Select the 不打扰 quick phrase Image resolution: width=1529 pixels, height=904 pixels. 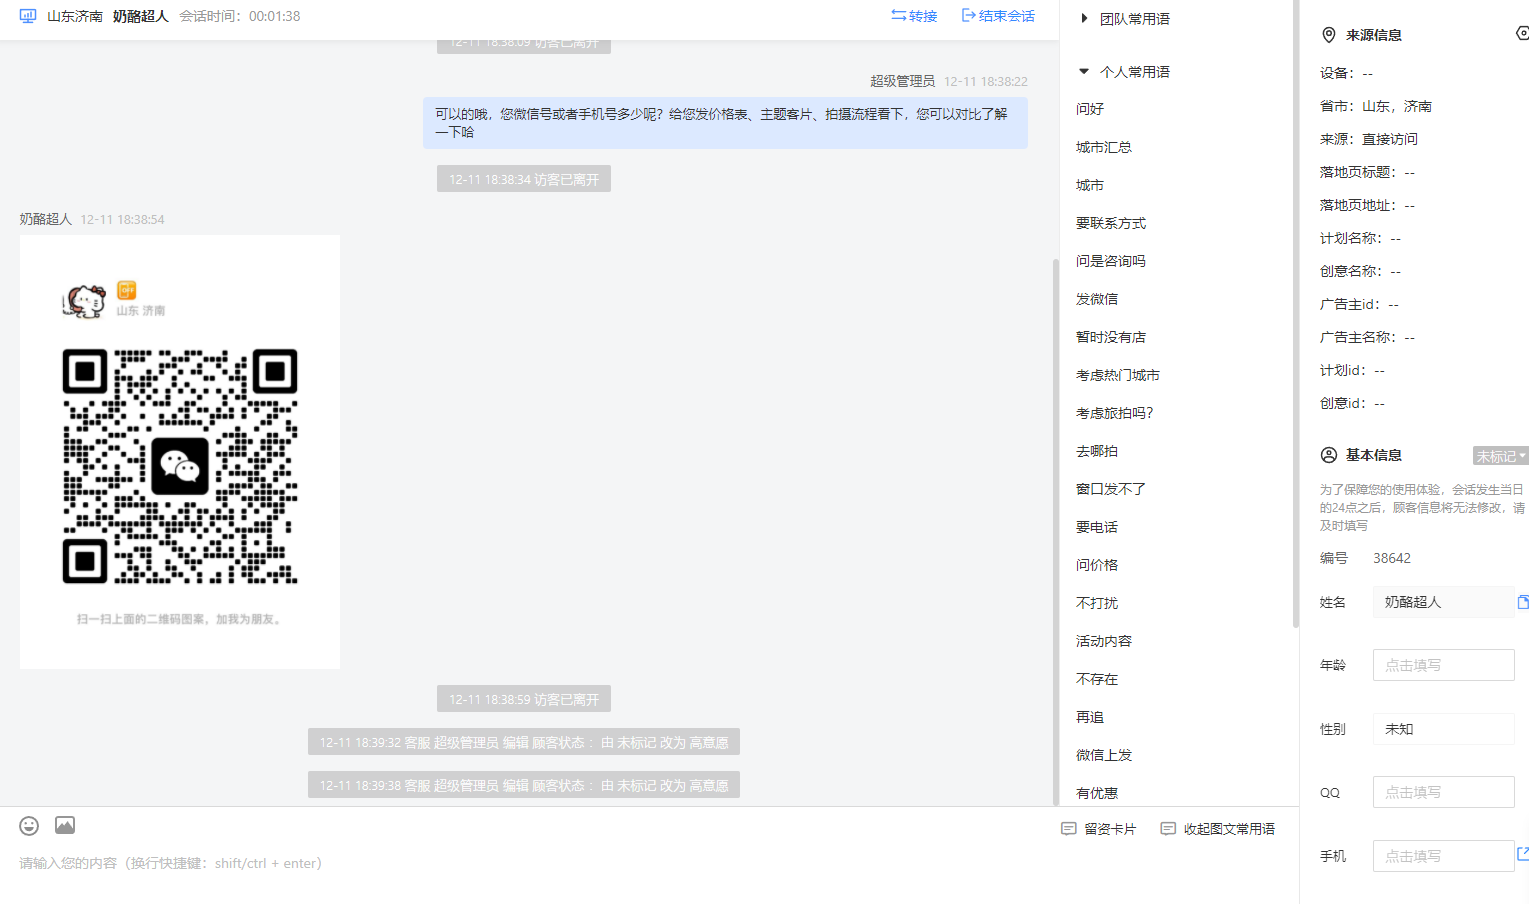(x=1097, y=603)
